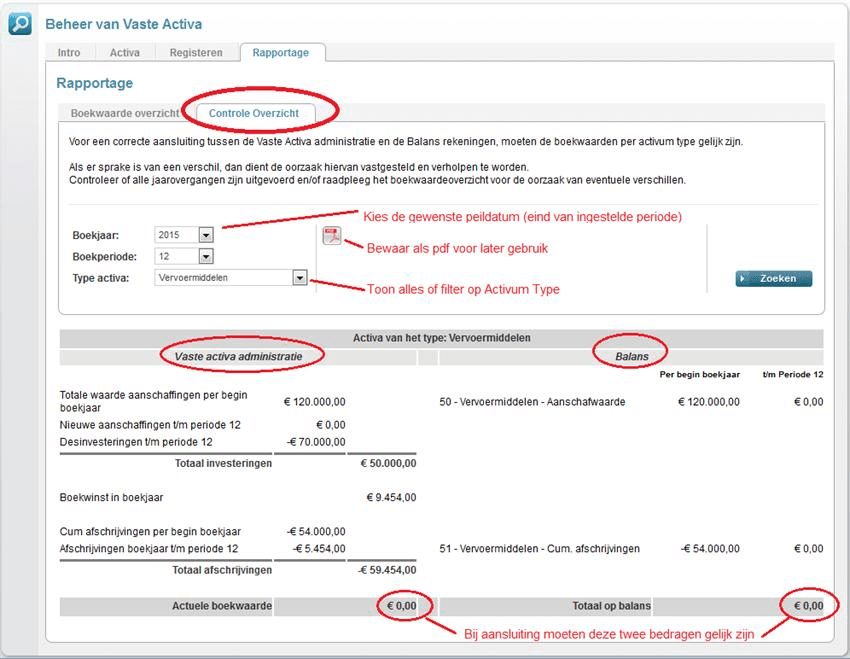Click the 'Actuele boekwaarde' label

pyautogui.click(x=222, y=606)
